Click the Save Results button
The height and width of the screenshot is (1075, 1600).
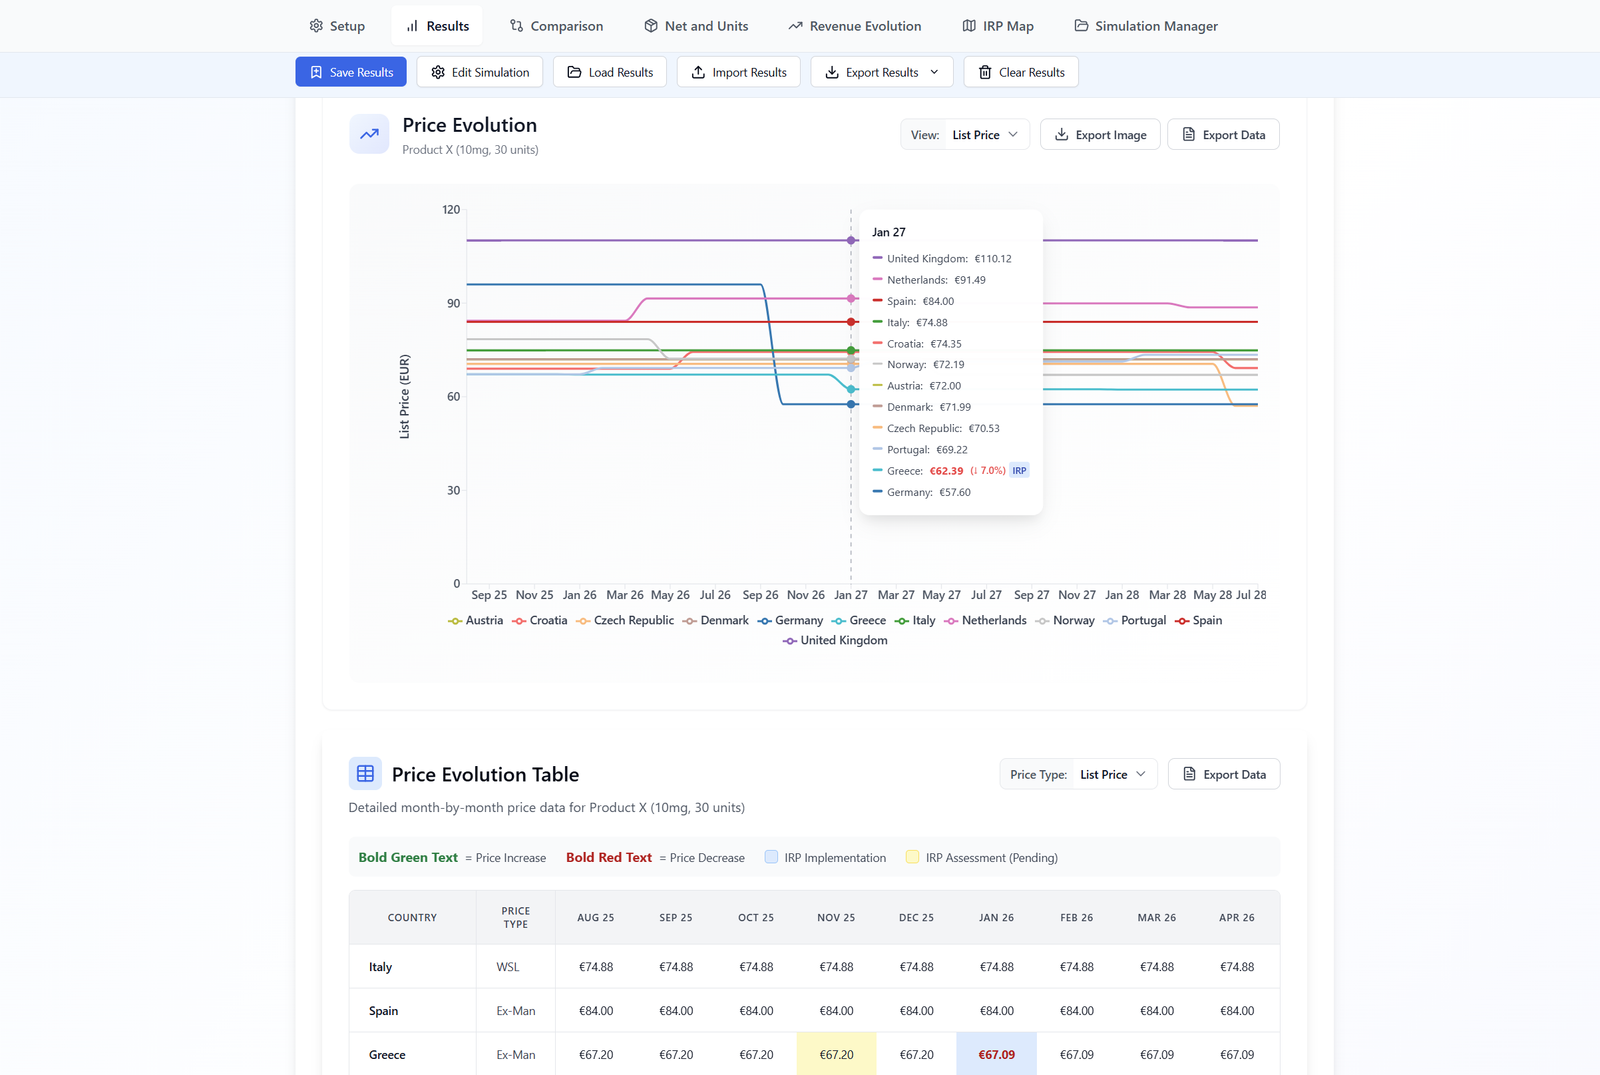[350, 71]
